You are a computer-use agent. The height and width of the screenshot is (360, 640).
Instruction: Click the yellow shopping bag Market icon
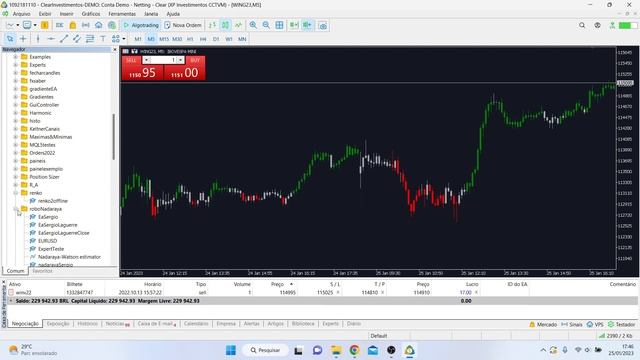(x=73, y=25)
